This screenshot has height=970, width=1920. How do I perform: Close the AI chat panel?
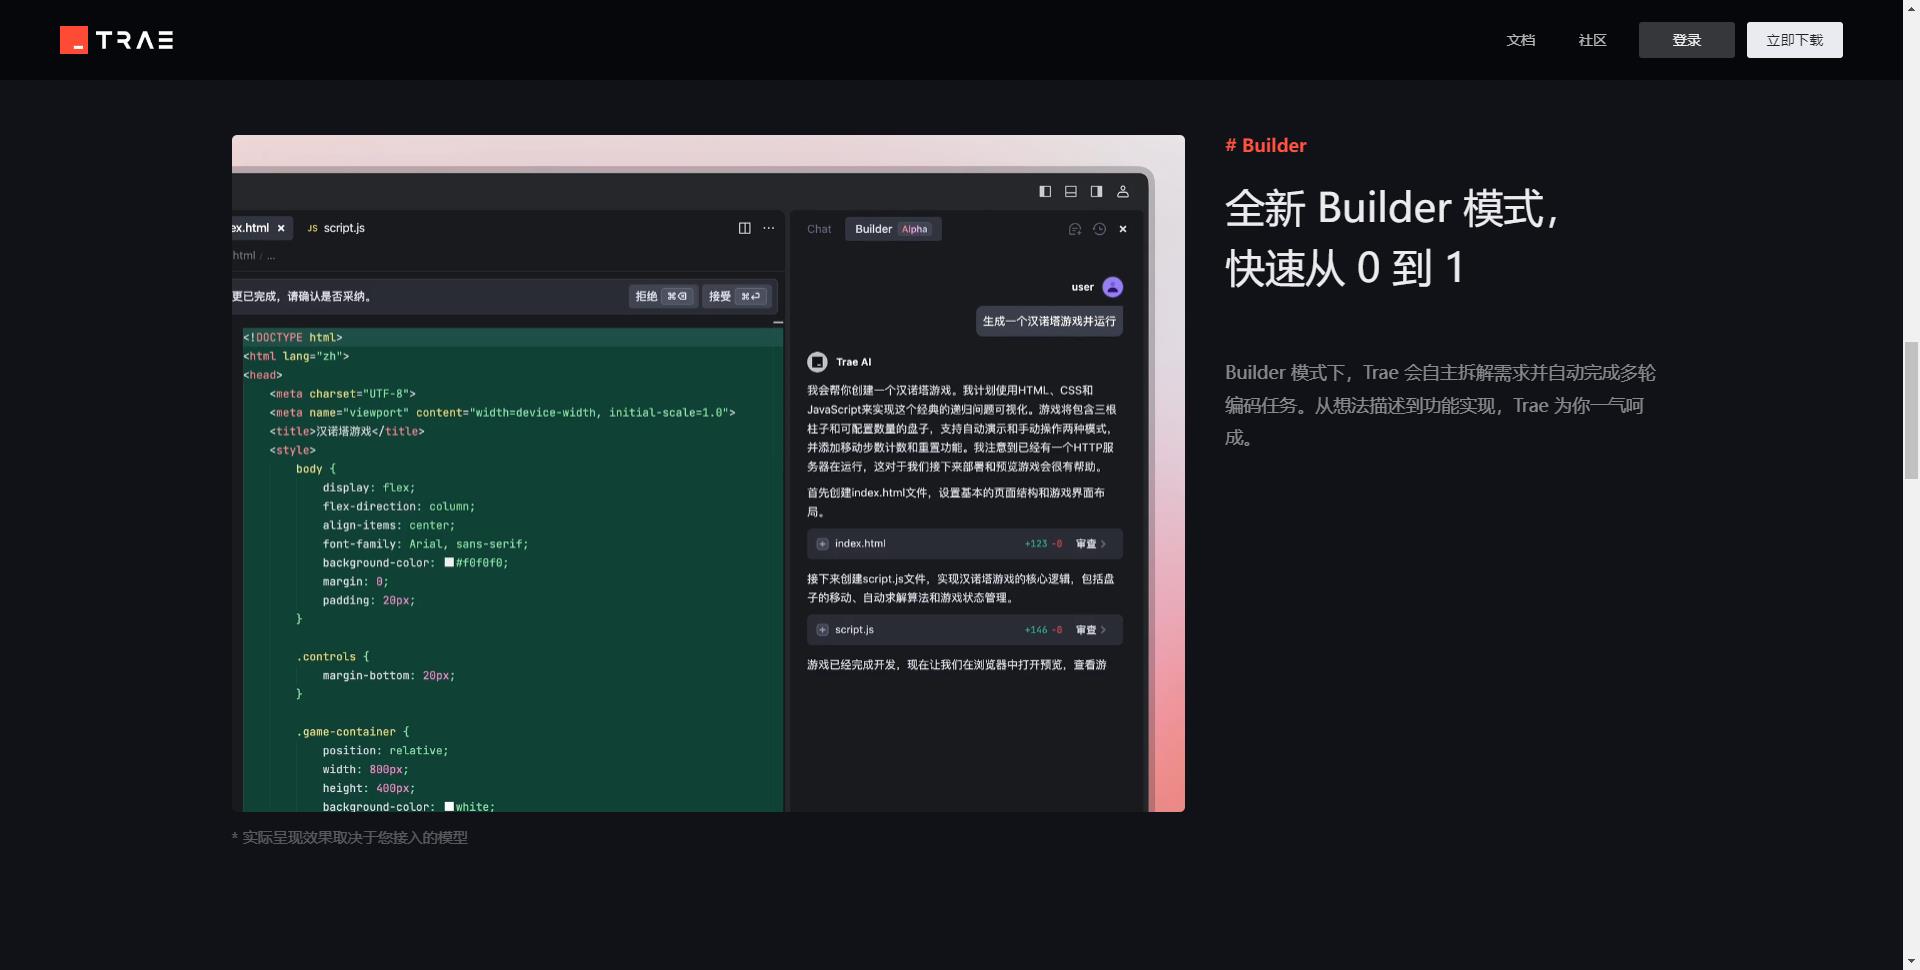pyautogui.click(x=1123, y=229)
